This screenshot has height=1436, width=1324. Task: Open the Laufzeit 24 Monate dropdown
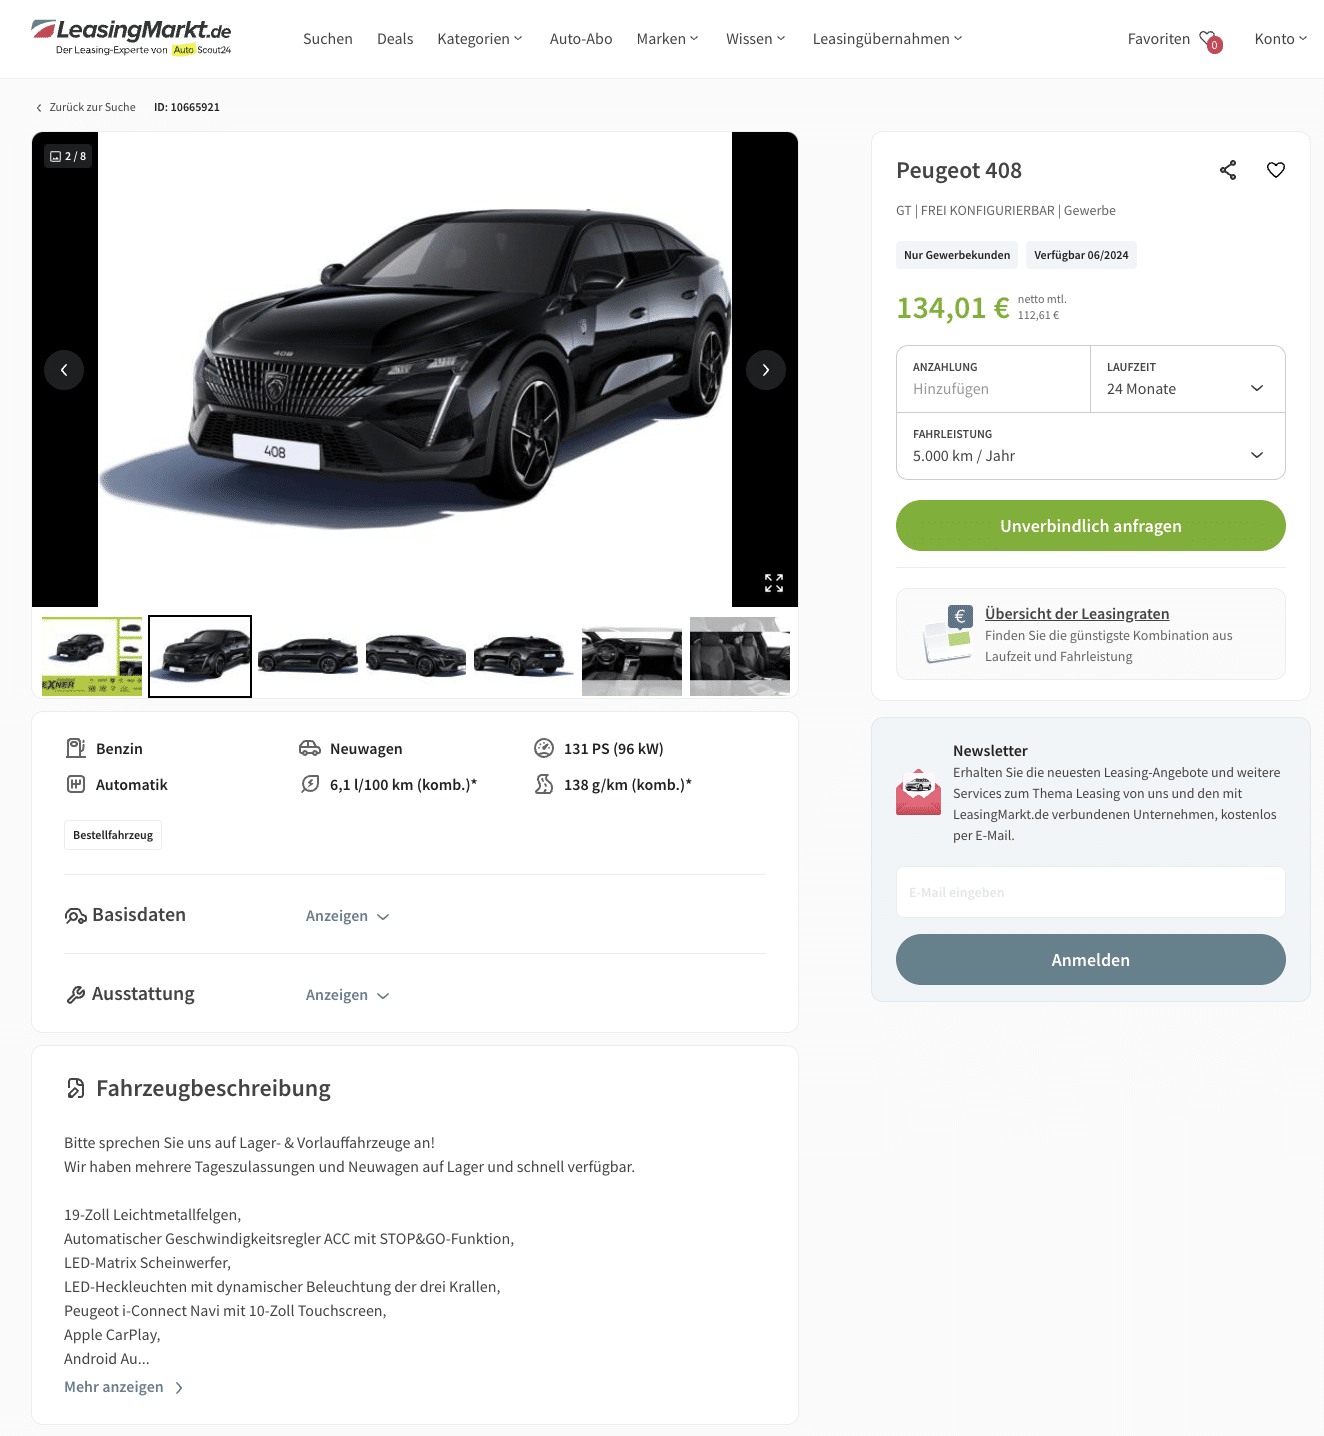(x=1188, y=379)
